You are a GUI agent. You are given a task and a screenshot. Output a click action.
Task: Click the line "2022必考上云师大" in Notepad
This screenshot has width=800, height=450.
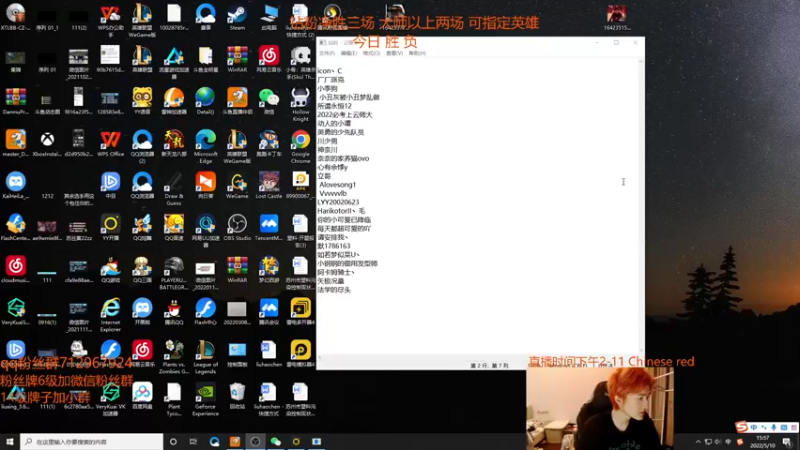point(345,115)
